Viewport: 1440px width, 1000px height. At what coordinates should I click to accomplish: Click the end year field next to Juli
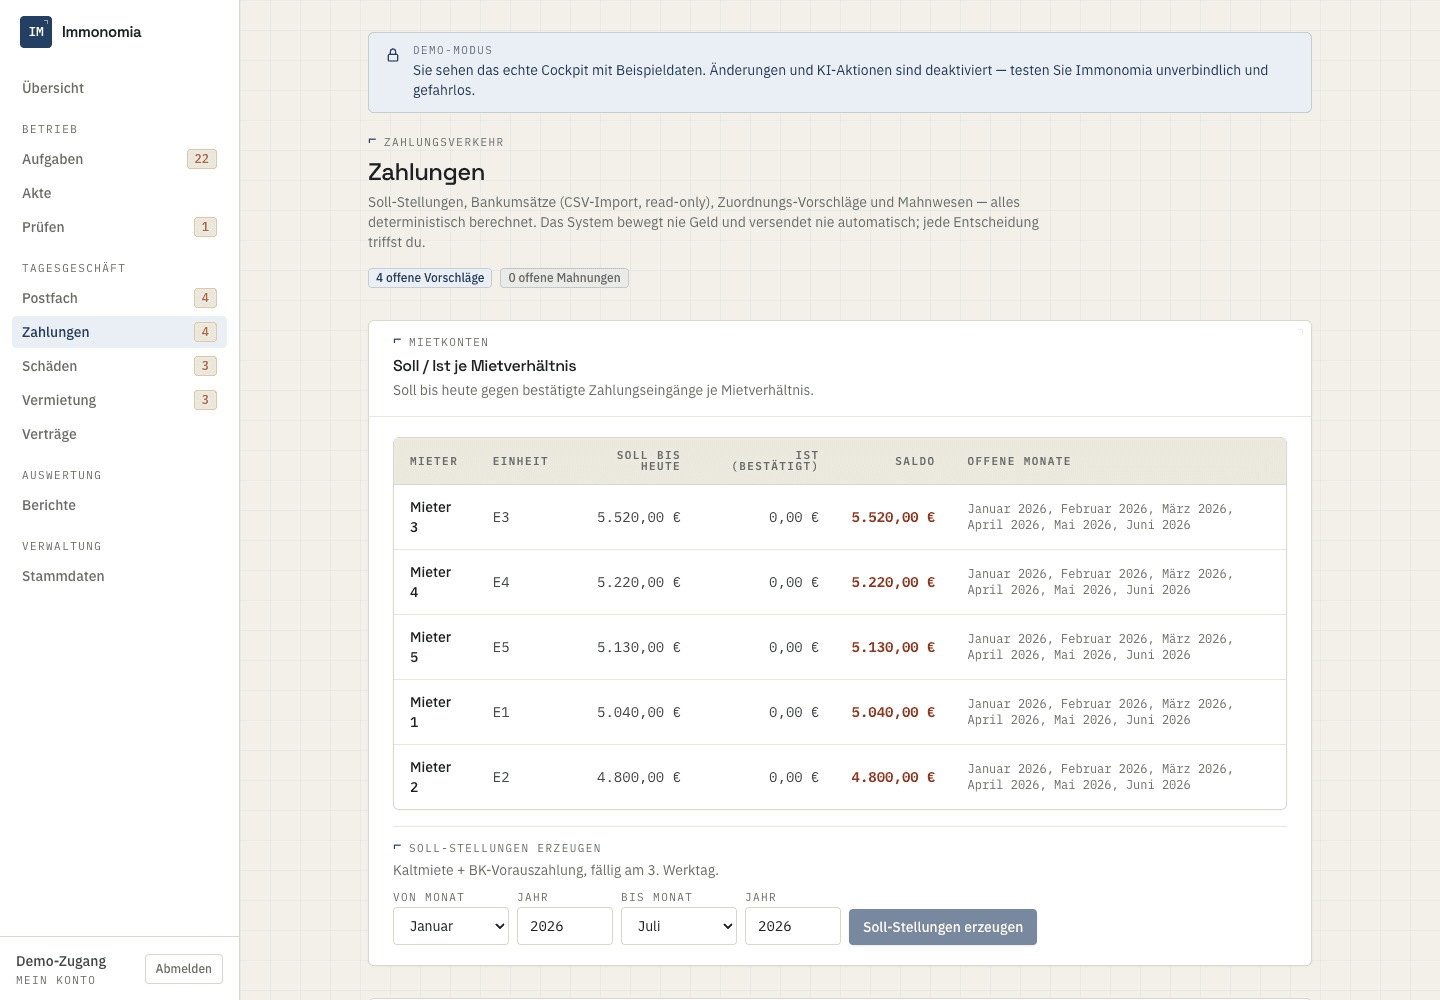point(793,926)
